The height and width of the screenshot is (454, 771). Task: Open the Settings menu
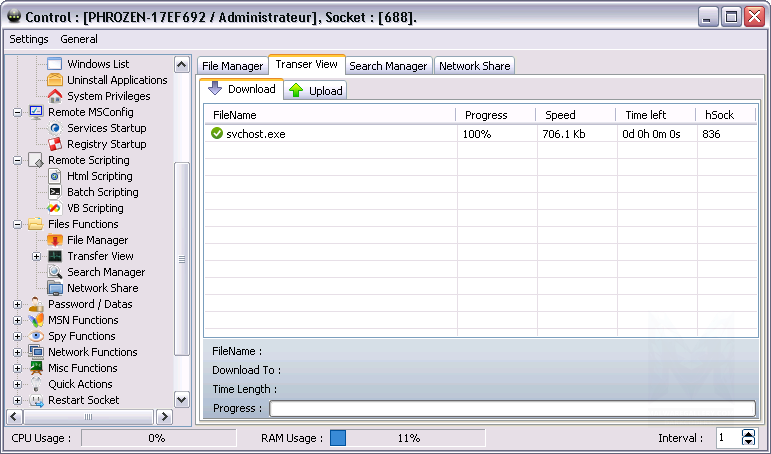tap(29, 39)
